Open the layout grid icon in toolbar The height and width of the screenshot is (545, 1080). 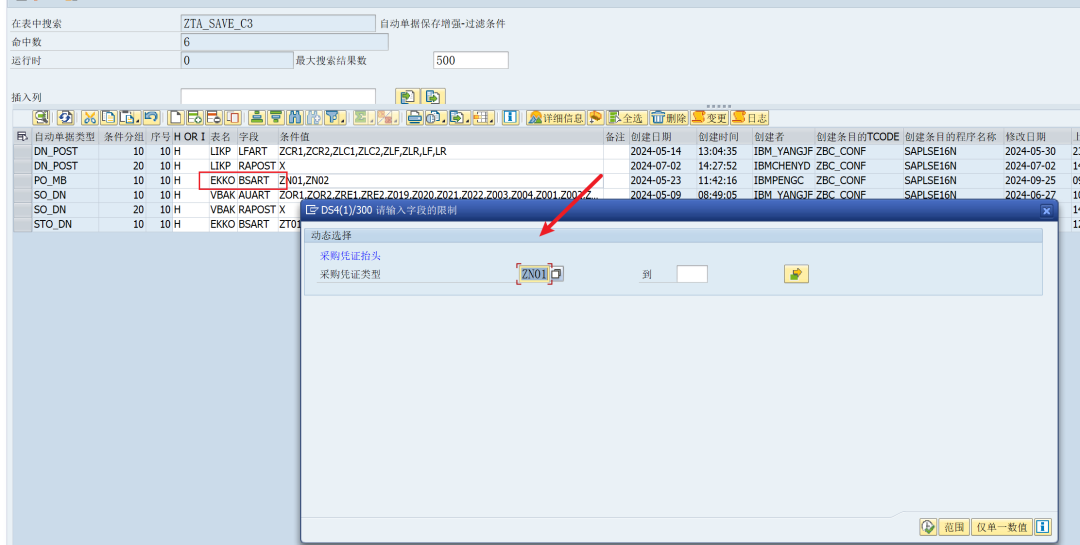(x=484, y=118)
